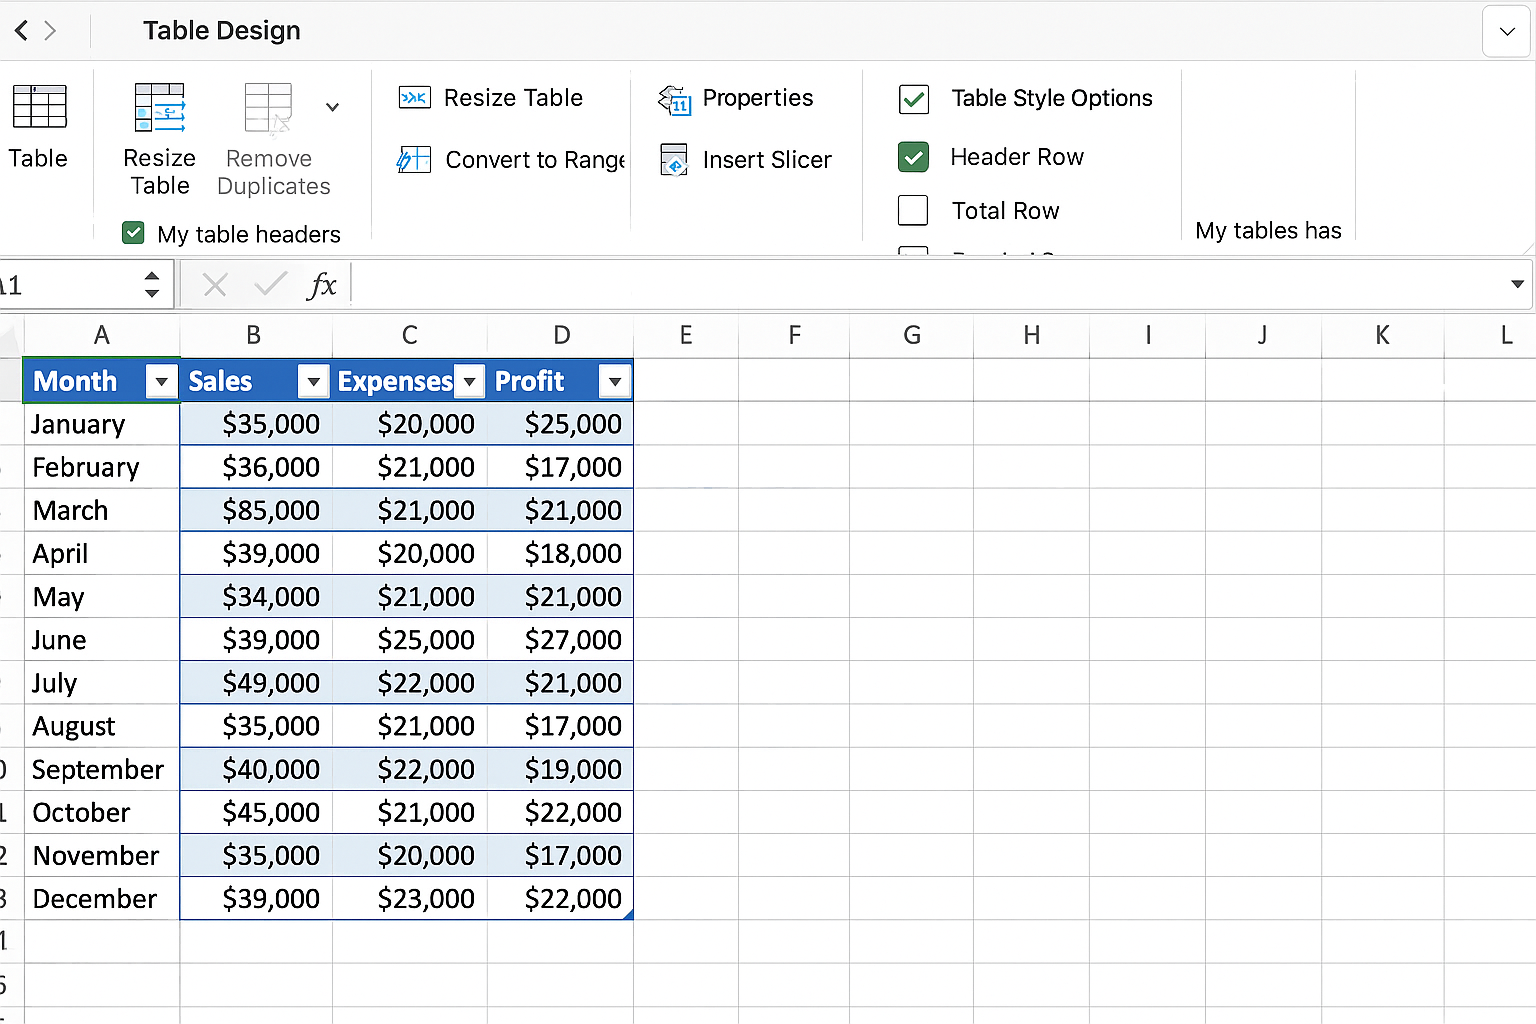Open the Expenses column filter dropdown
This screenshot has width=1536, height=1024.
coord(469,381)
